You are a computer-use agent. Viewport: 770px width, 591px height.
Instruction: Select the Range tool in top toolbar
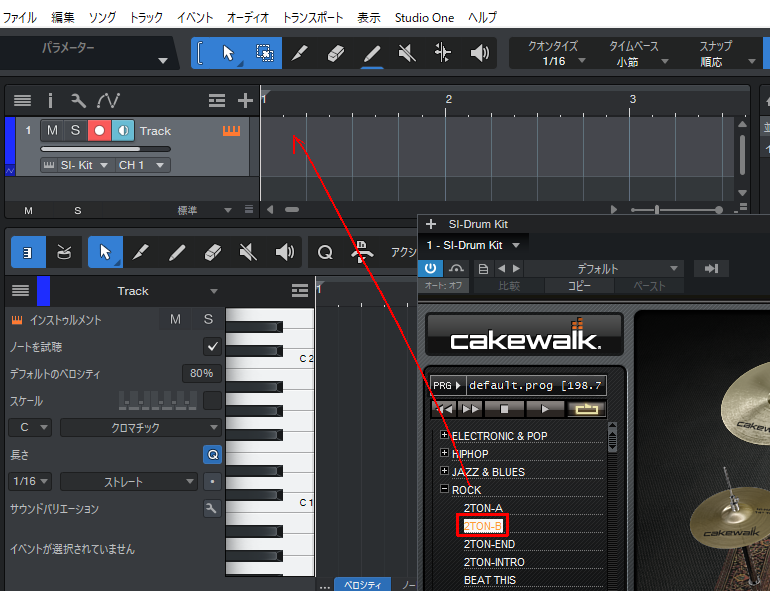coord(265,53)
